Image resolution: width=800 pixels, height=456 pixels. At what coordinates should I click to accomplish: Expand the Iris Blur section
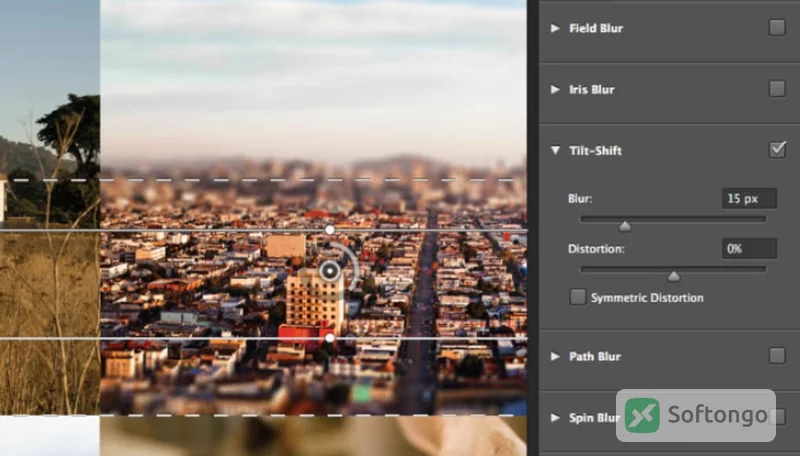point(555,89)
